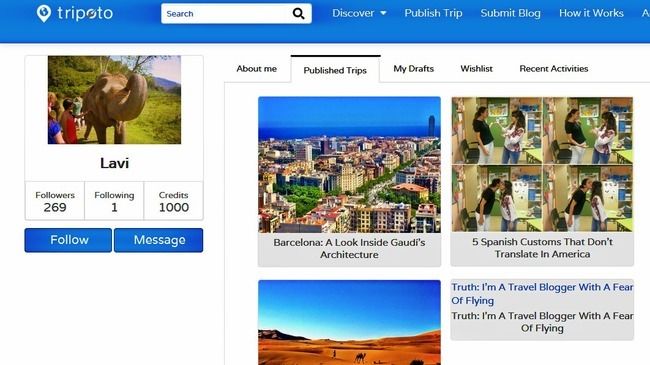This screenshot has height=365, width=650.
Task: Open the My Drafts tab
Action: point(413,69)
